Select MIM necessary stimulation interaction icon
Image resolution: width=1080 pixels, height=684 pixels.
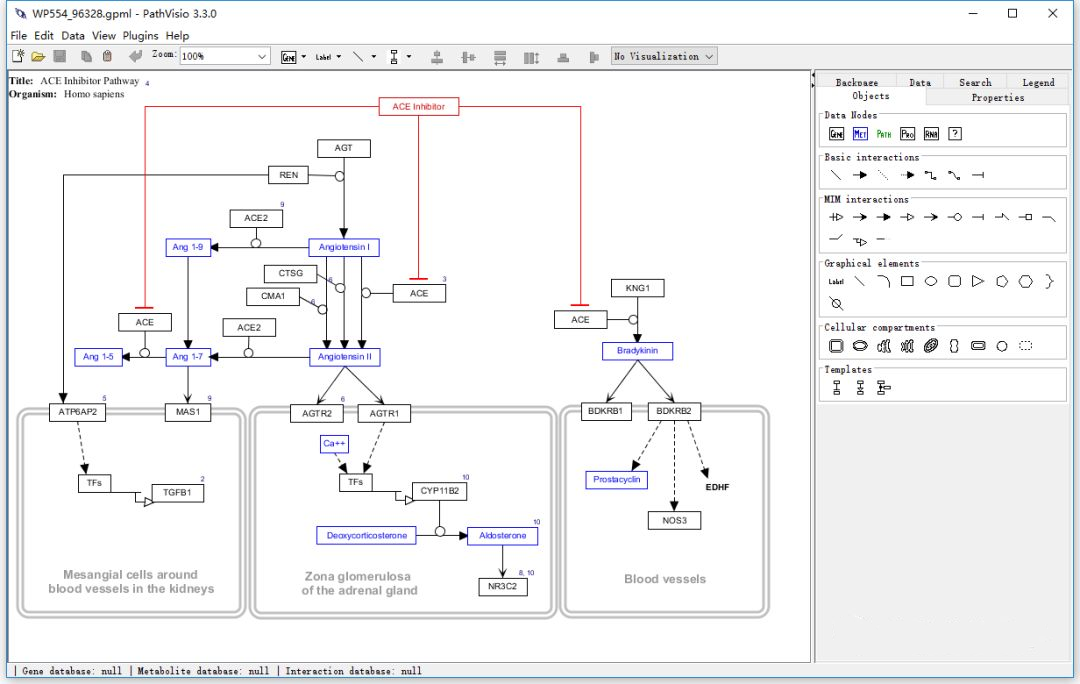point(836,217)
